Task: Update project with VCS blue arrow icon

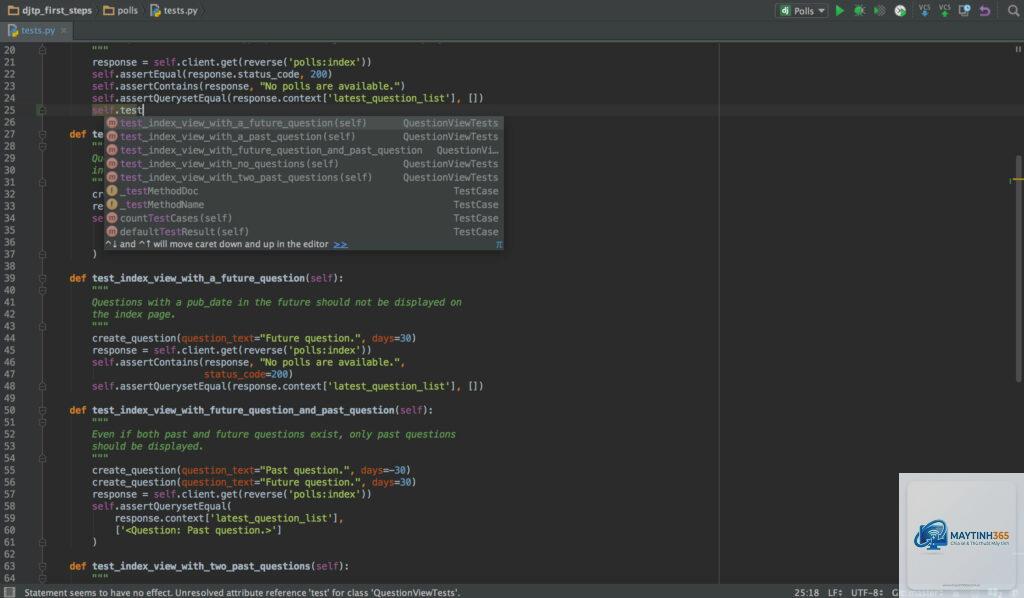Action: (x=924, y=10)
